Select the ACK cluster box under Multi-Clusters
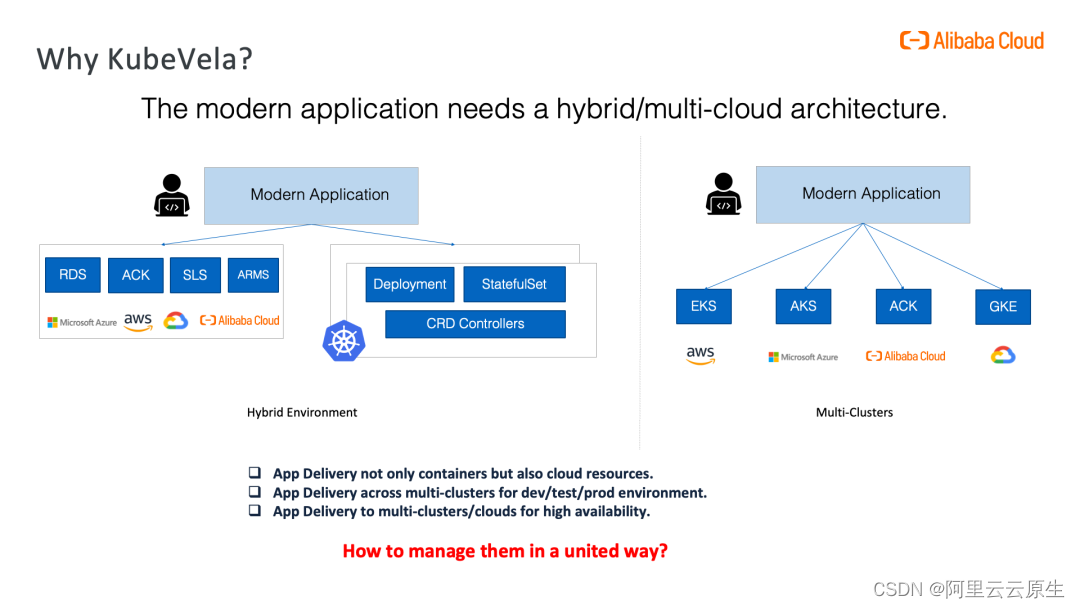Viewport: 1080px width, 608px height. 903,306
